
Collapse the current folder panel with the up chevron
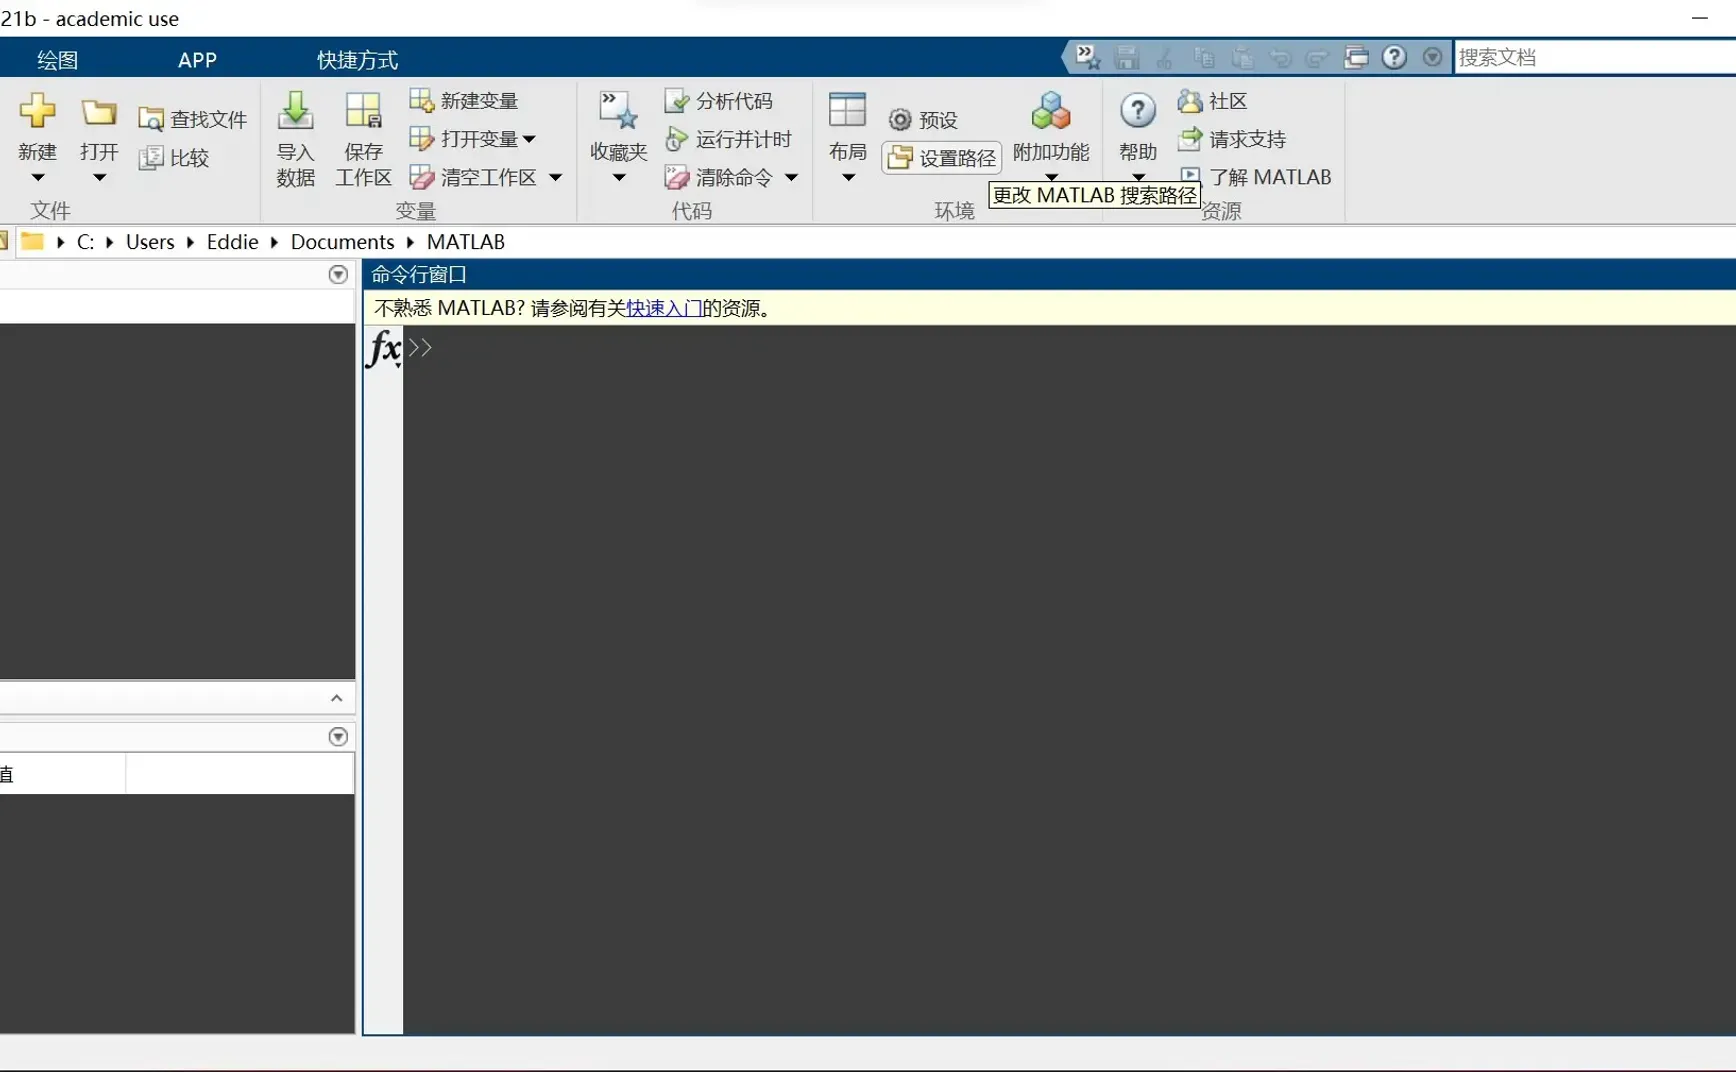click(x=336, y=698)
